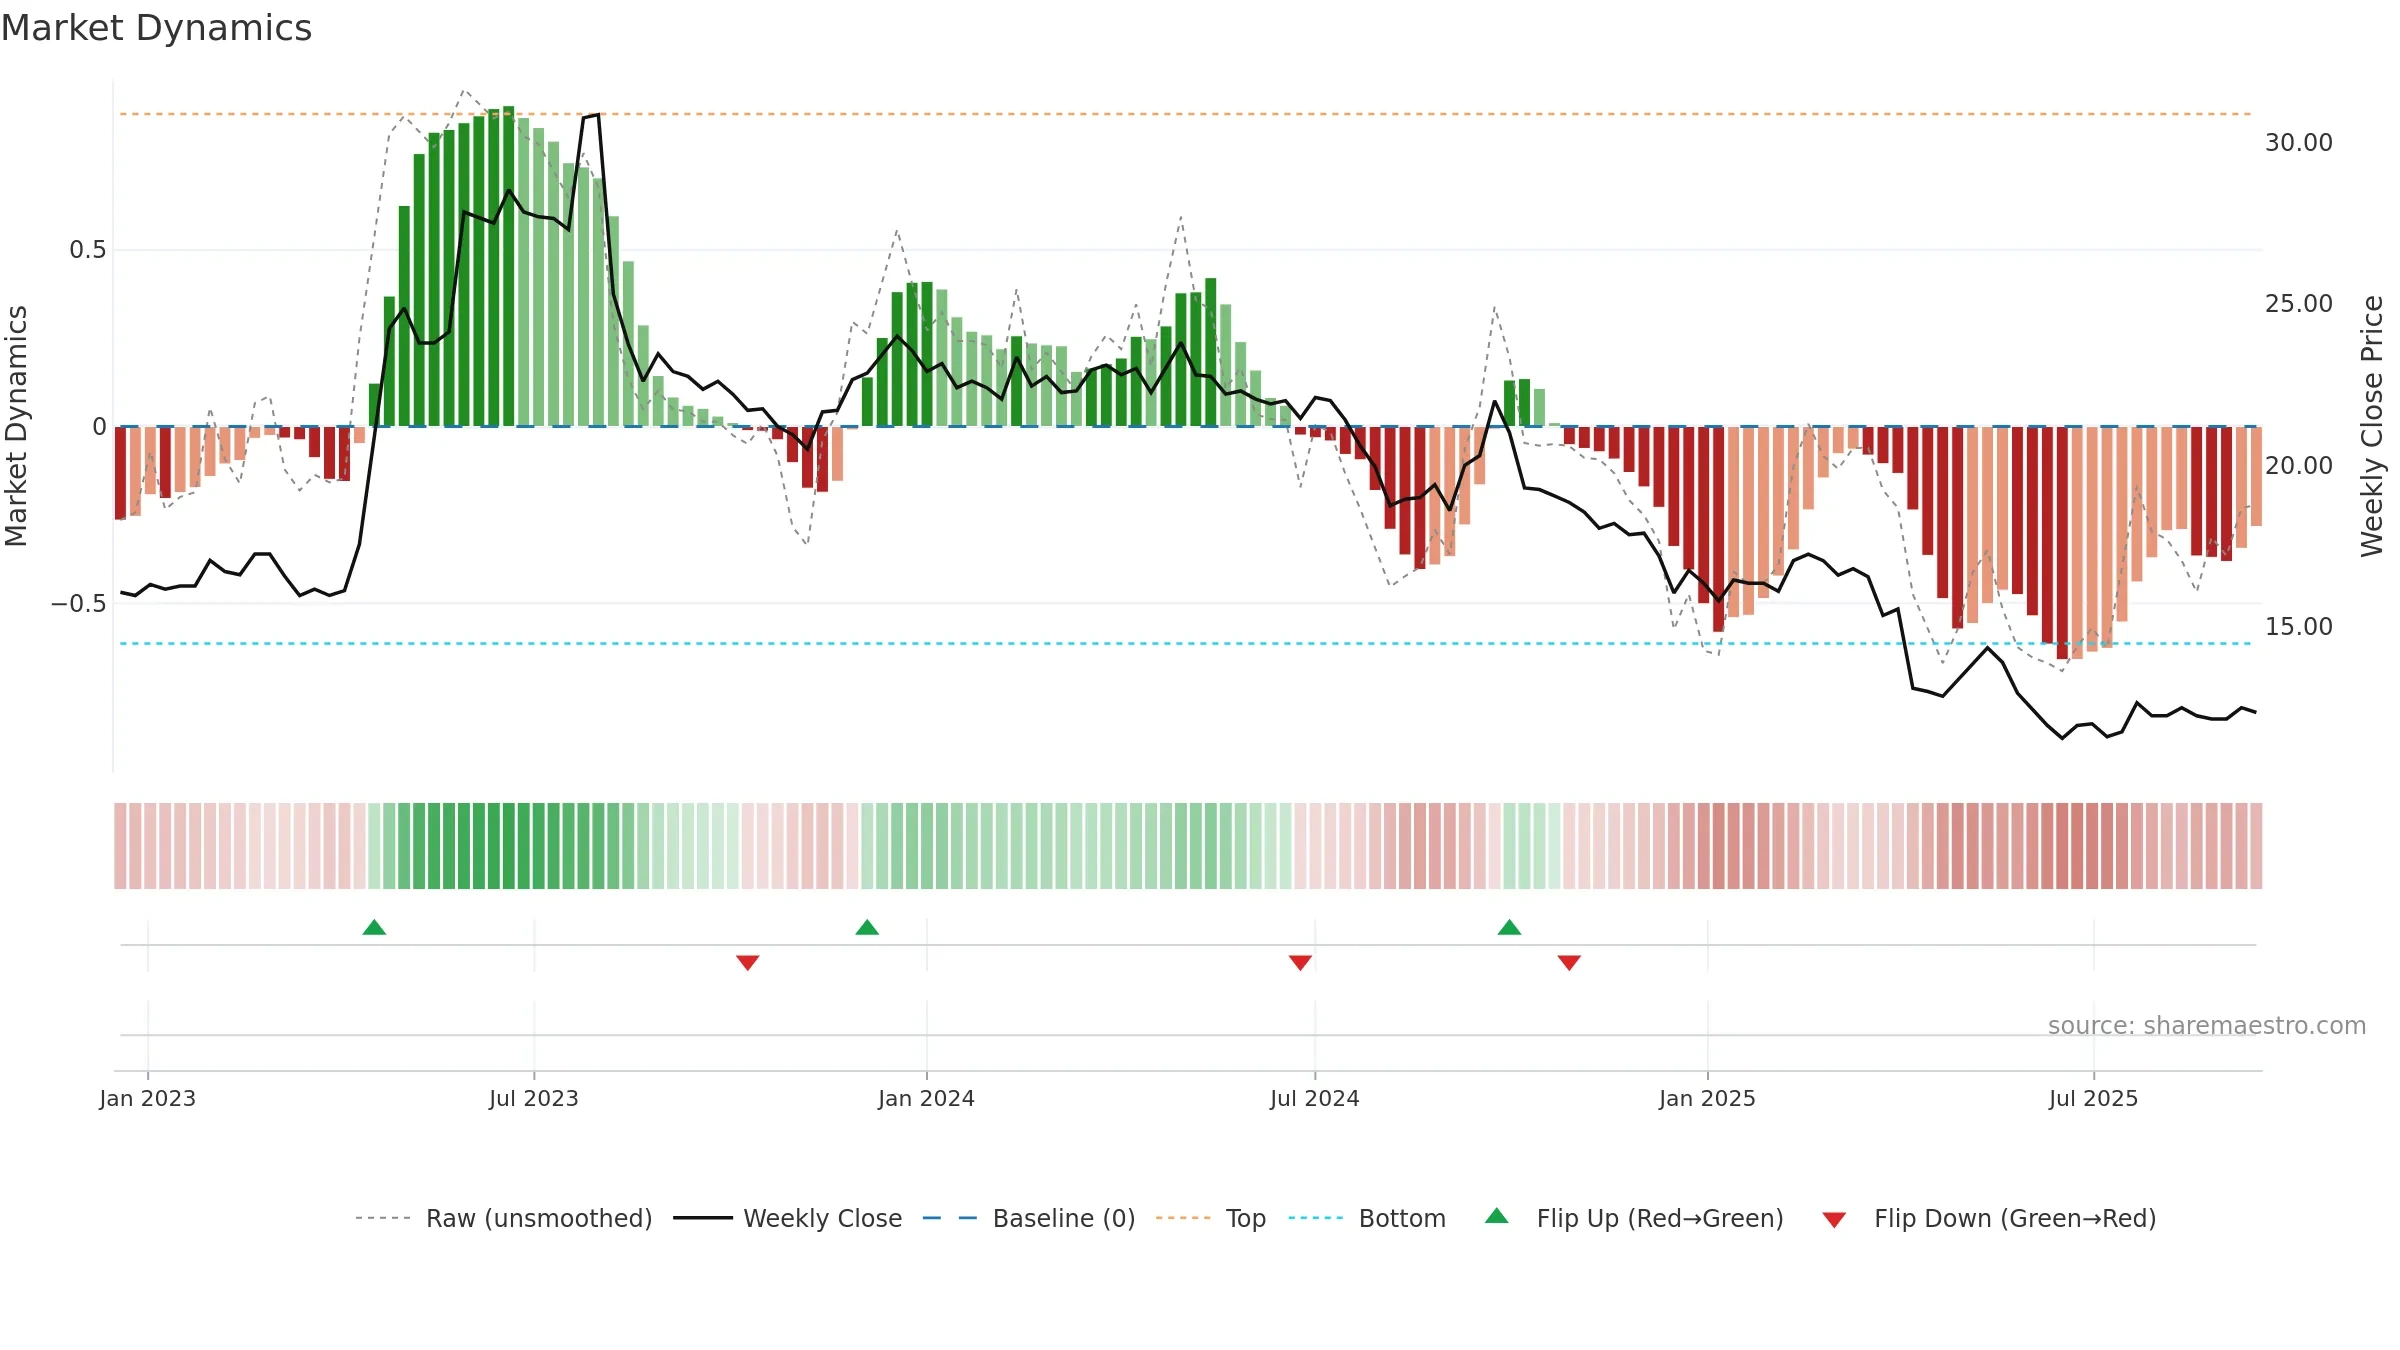2400x1350 pixels.
Task: Click the 20.00 price axis label
Action: click(2298, 465)
